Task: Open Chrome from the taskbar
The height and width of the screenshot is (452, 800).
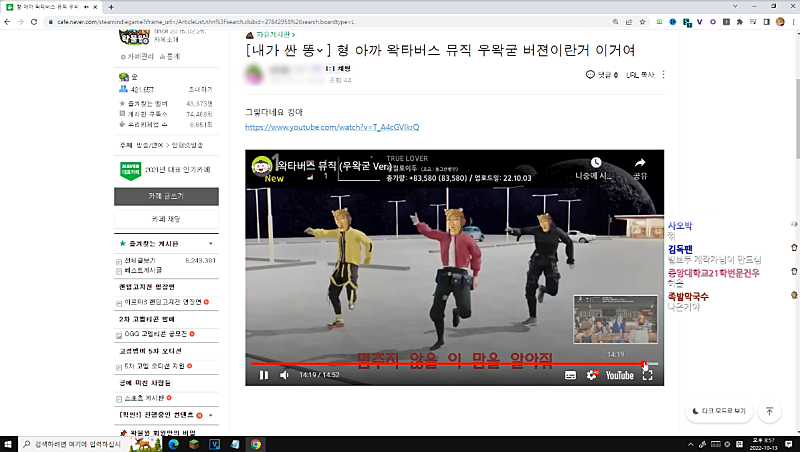Action: (256, 444)
